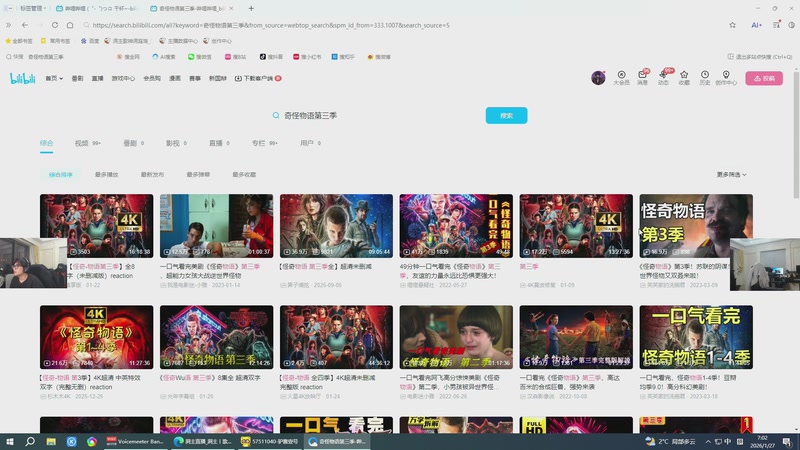800x450 pixels.
Task: Click the pink 投稿 upload button
Action: 764,78
